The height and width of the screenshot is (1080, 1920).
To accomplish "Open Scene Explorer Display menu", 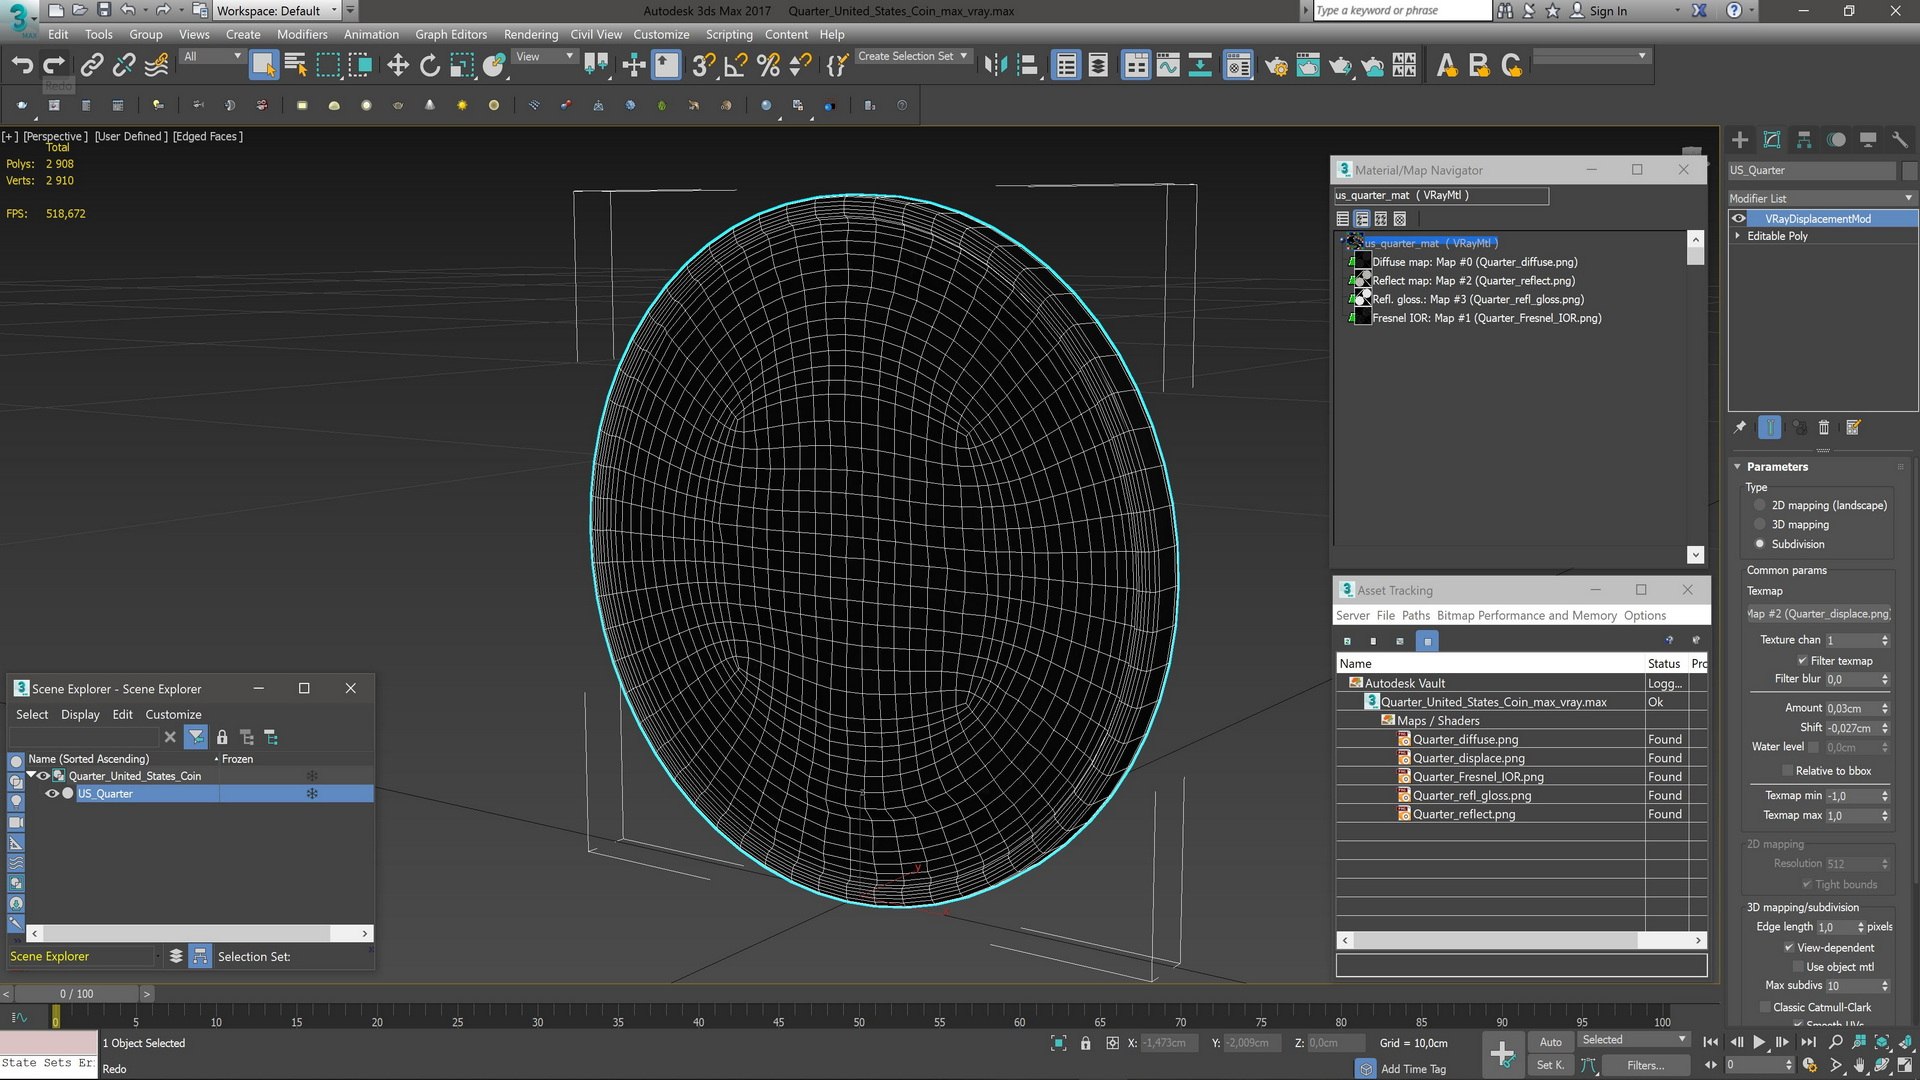I will (80, 715).
